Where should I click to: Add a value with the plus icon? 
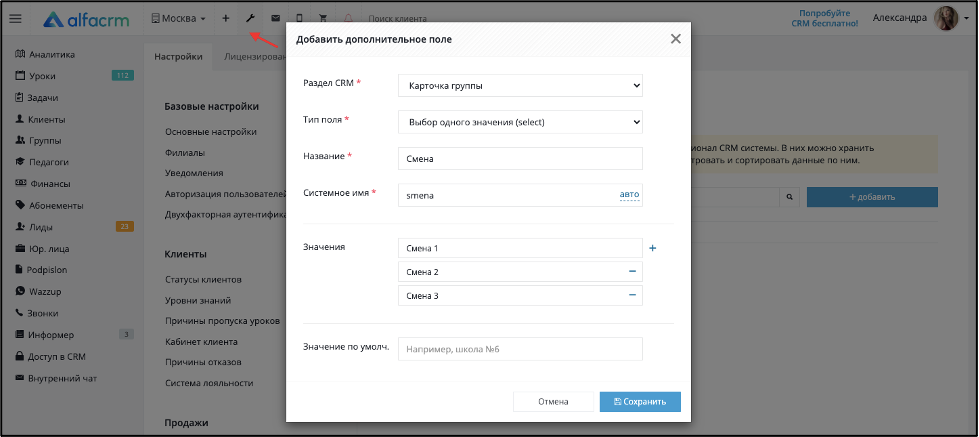[x=653, y=248]
